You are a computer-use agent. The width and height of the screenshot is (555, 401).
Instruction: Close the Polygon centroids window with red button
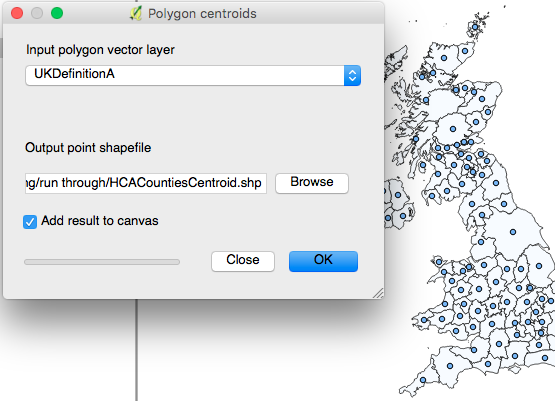pyautogui.click(x=17, y=13)
